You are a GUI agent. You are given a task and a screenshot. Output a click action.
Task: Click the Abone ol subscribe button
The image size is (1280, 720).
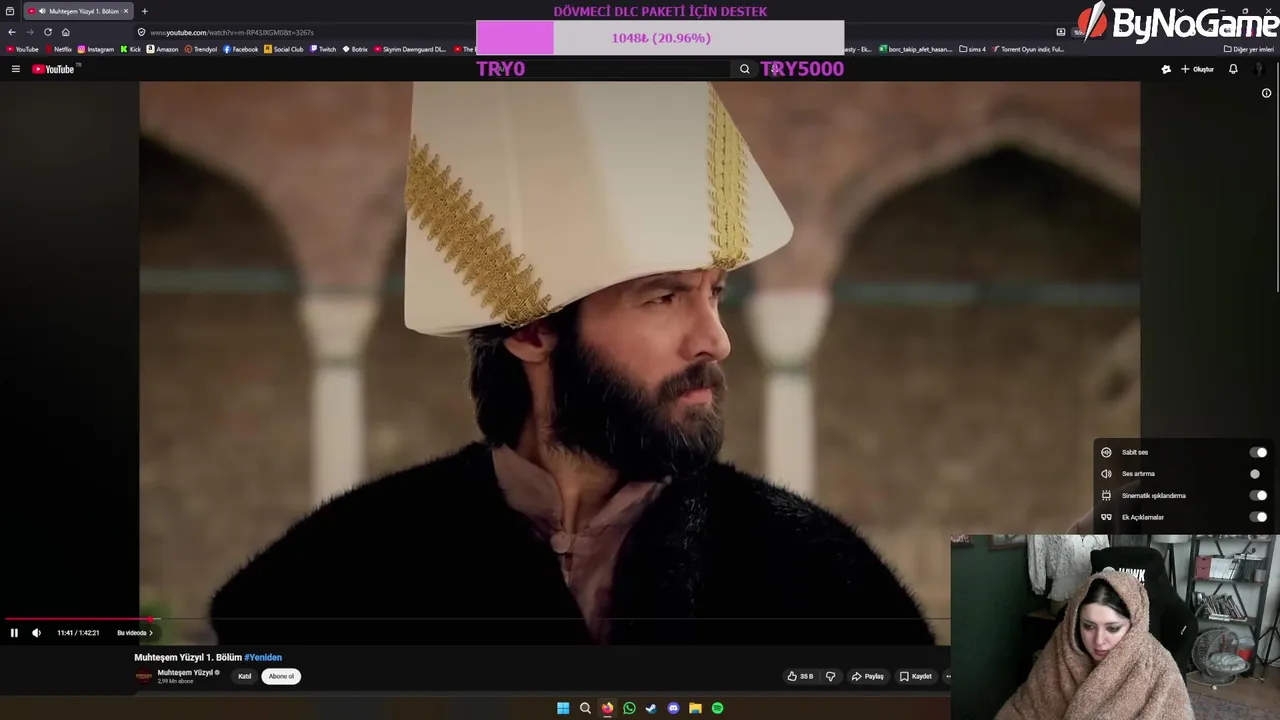[x=281, y=676]
